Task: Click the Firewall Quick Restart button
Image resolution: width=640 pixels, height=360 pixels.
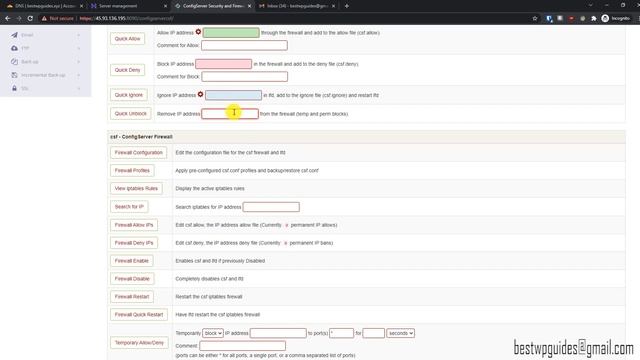Action: (139, 314)
